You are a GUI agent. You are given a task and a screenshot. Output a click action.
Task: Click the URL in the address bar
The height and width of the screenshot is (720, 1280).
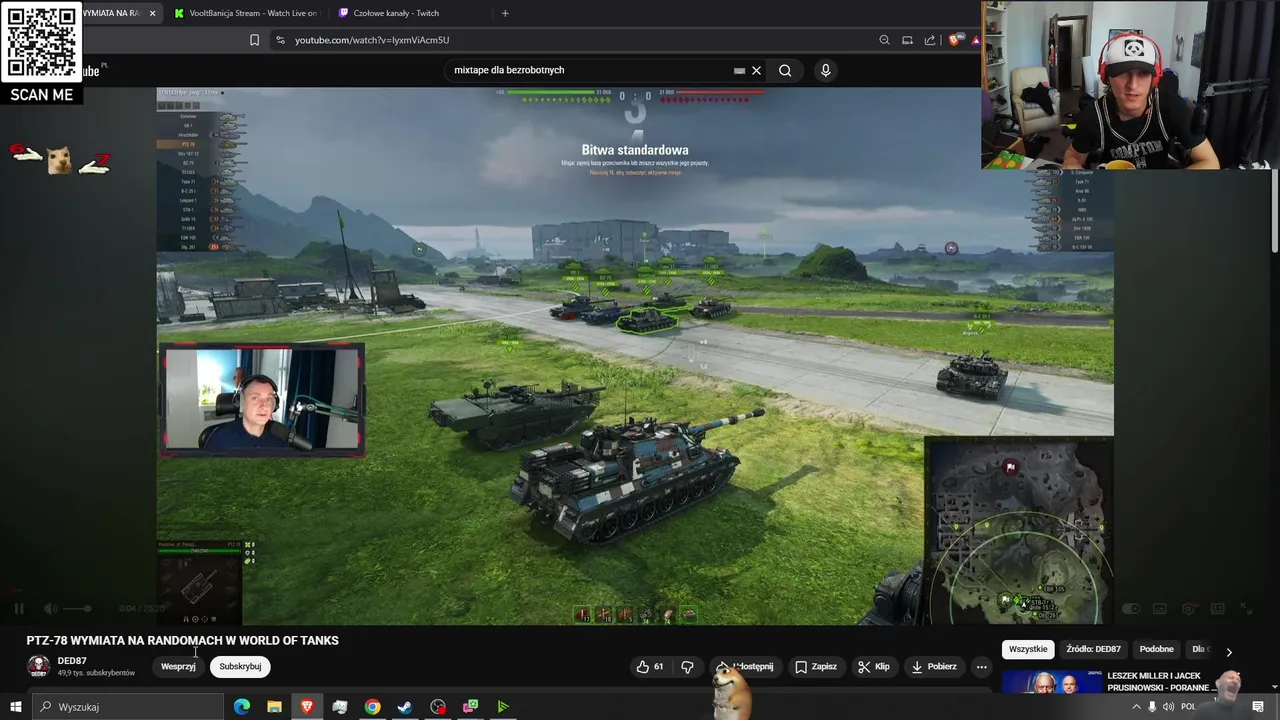pos(372,40)
